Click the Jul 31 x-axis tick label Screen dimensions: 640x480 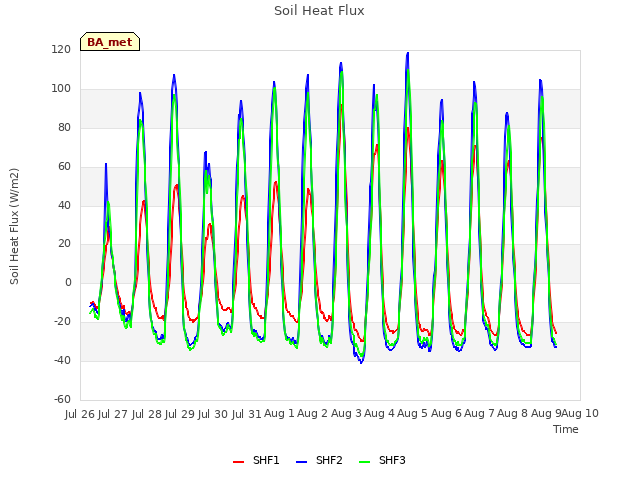(x=246, y=414)
